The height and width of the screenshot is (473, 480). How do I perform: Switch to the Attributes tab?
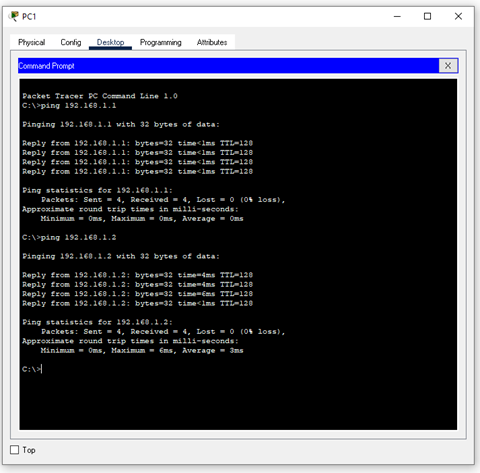tap(212, 42)
